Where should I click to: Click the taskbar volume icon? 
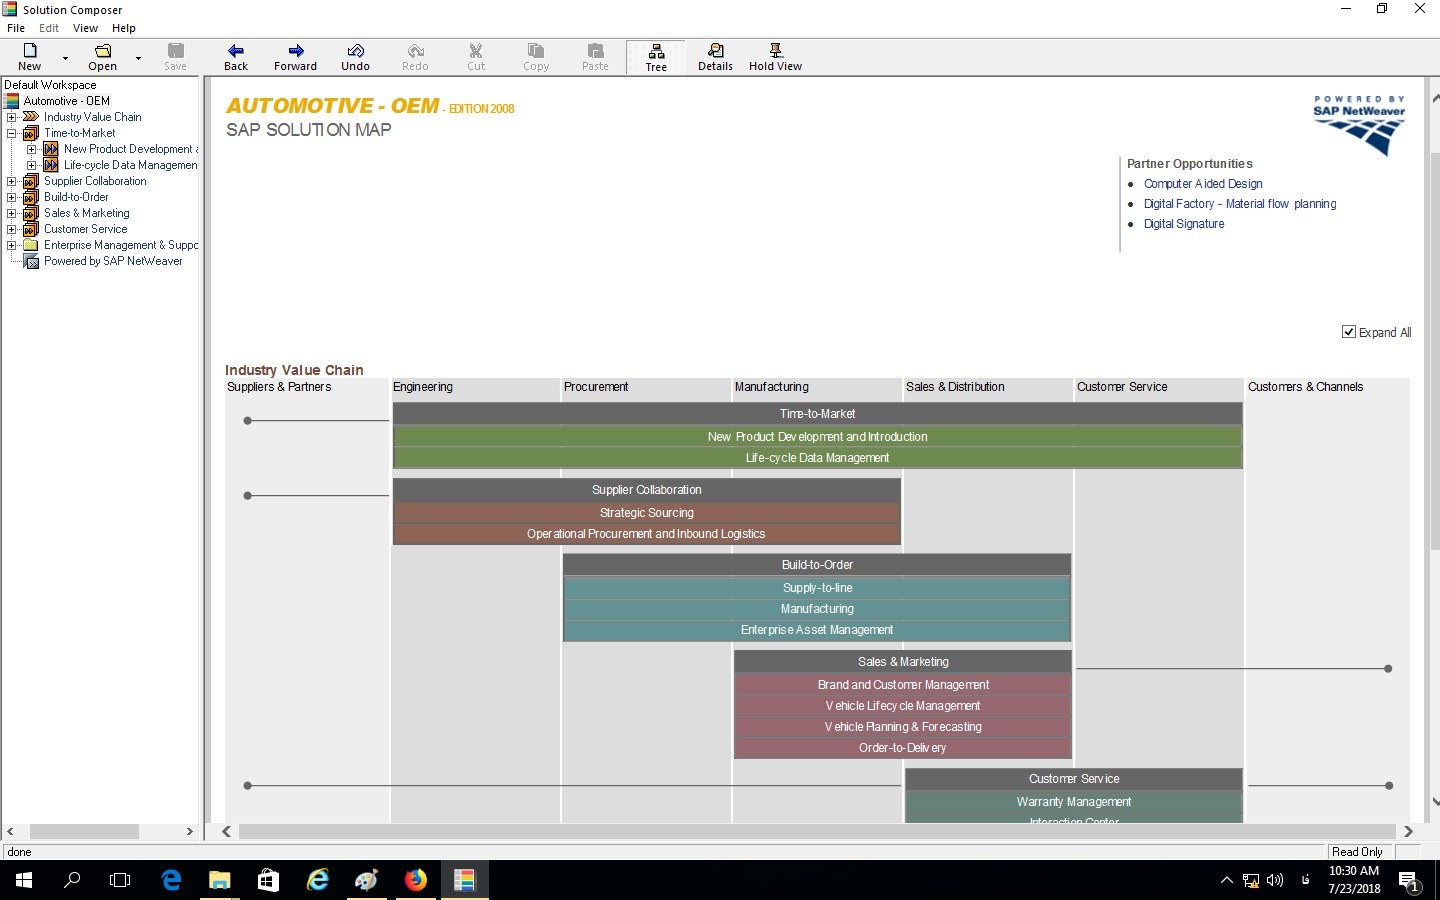pyautogui.click(x=1275, y=880)
